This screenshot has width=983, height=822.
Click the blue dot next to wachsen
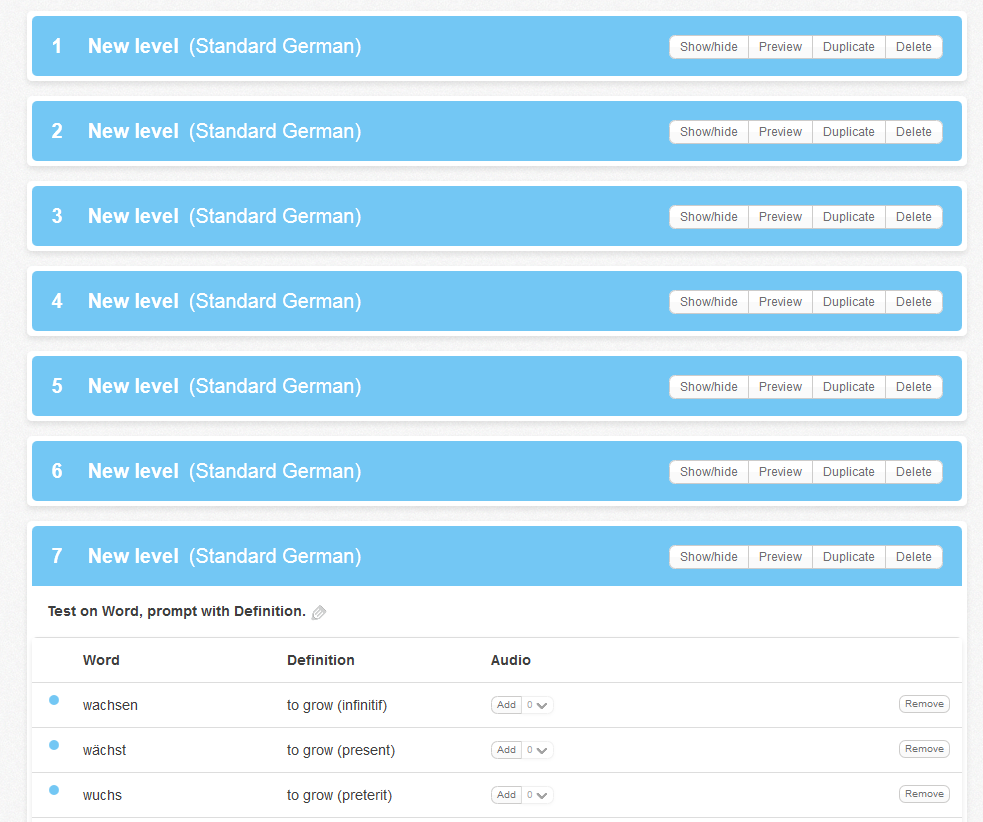click(x=54, y=700)
